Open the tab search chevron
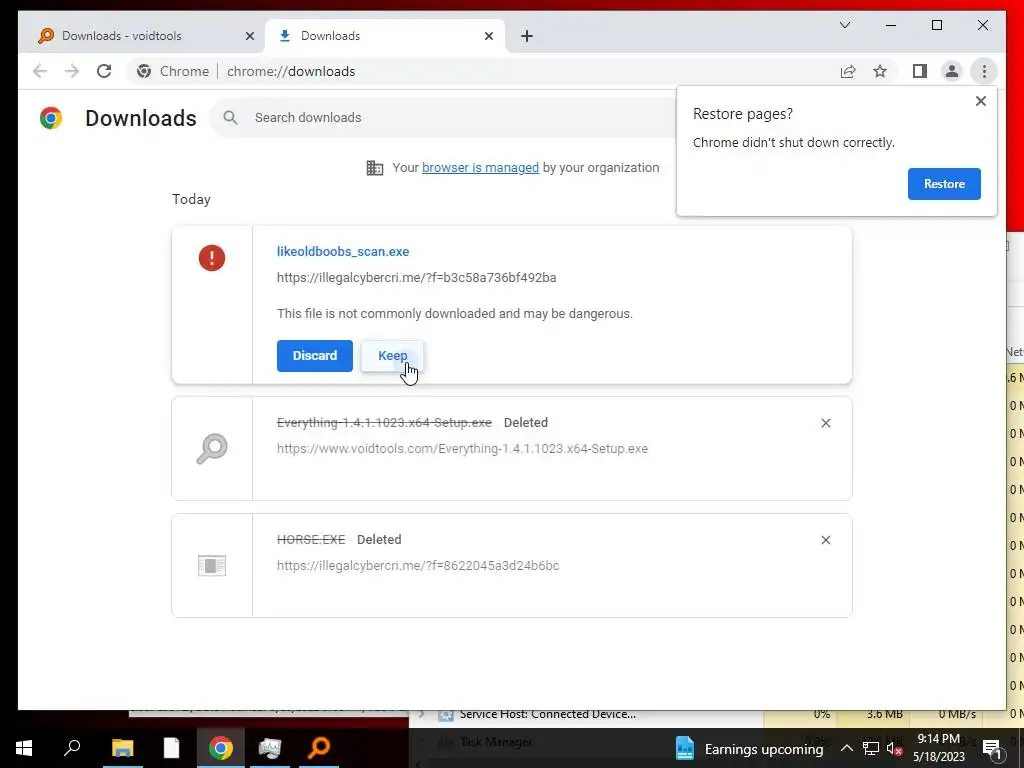The image size is (1024, 768). 844,25
